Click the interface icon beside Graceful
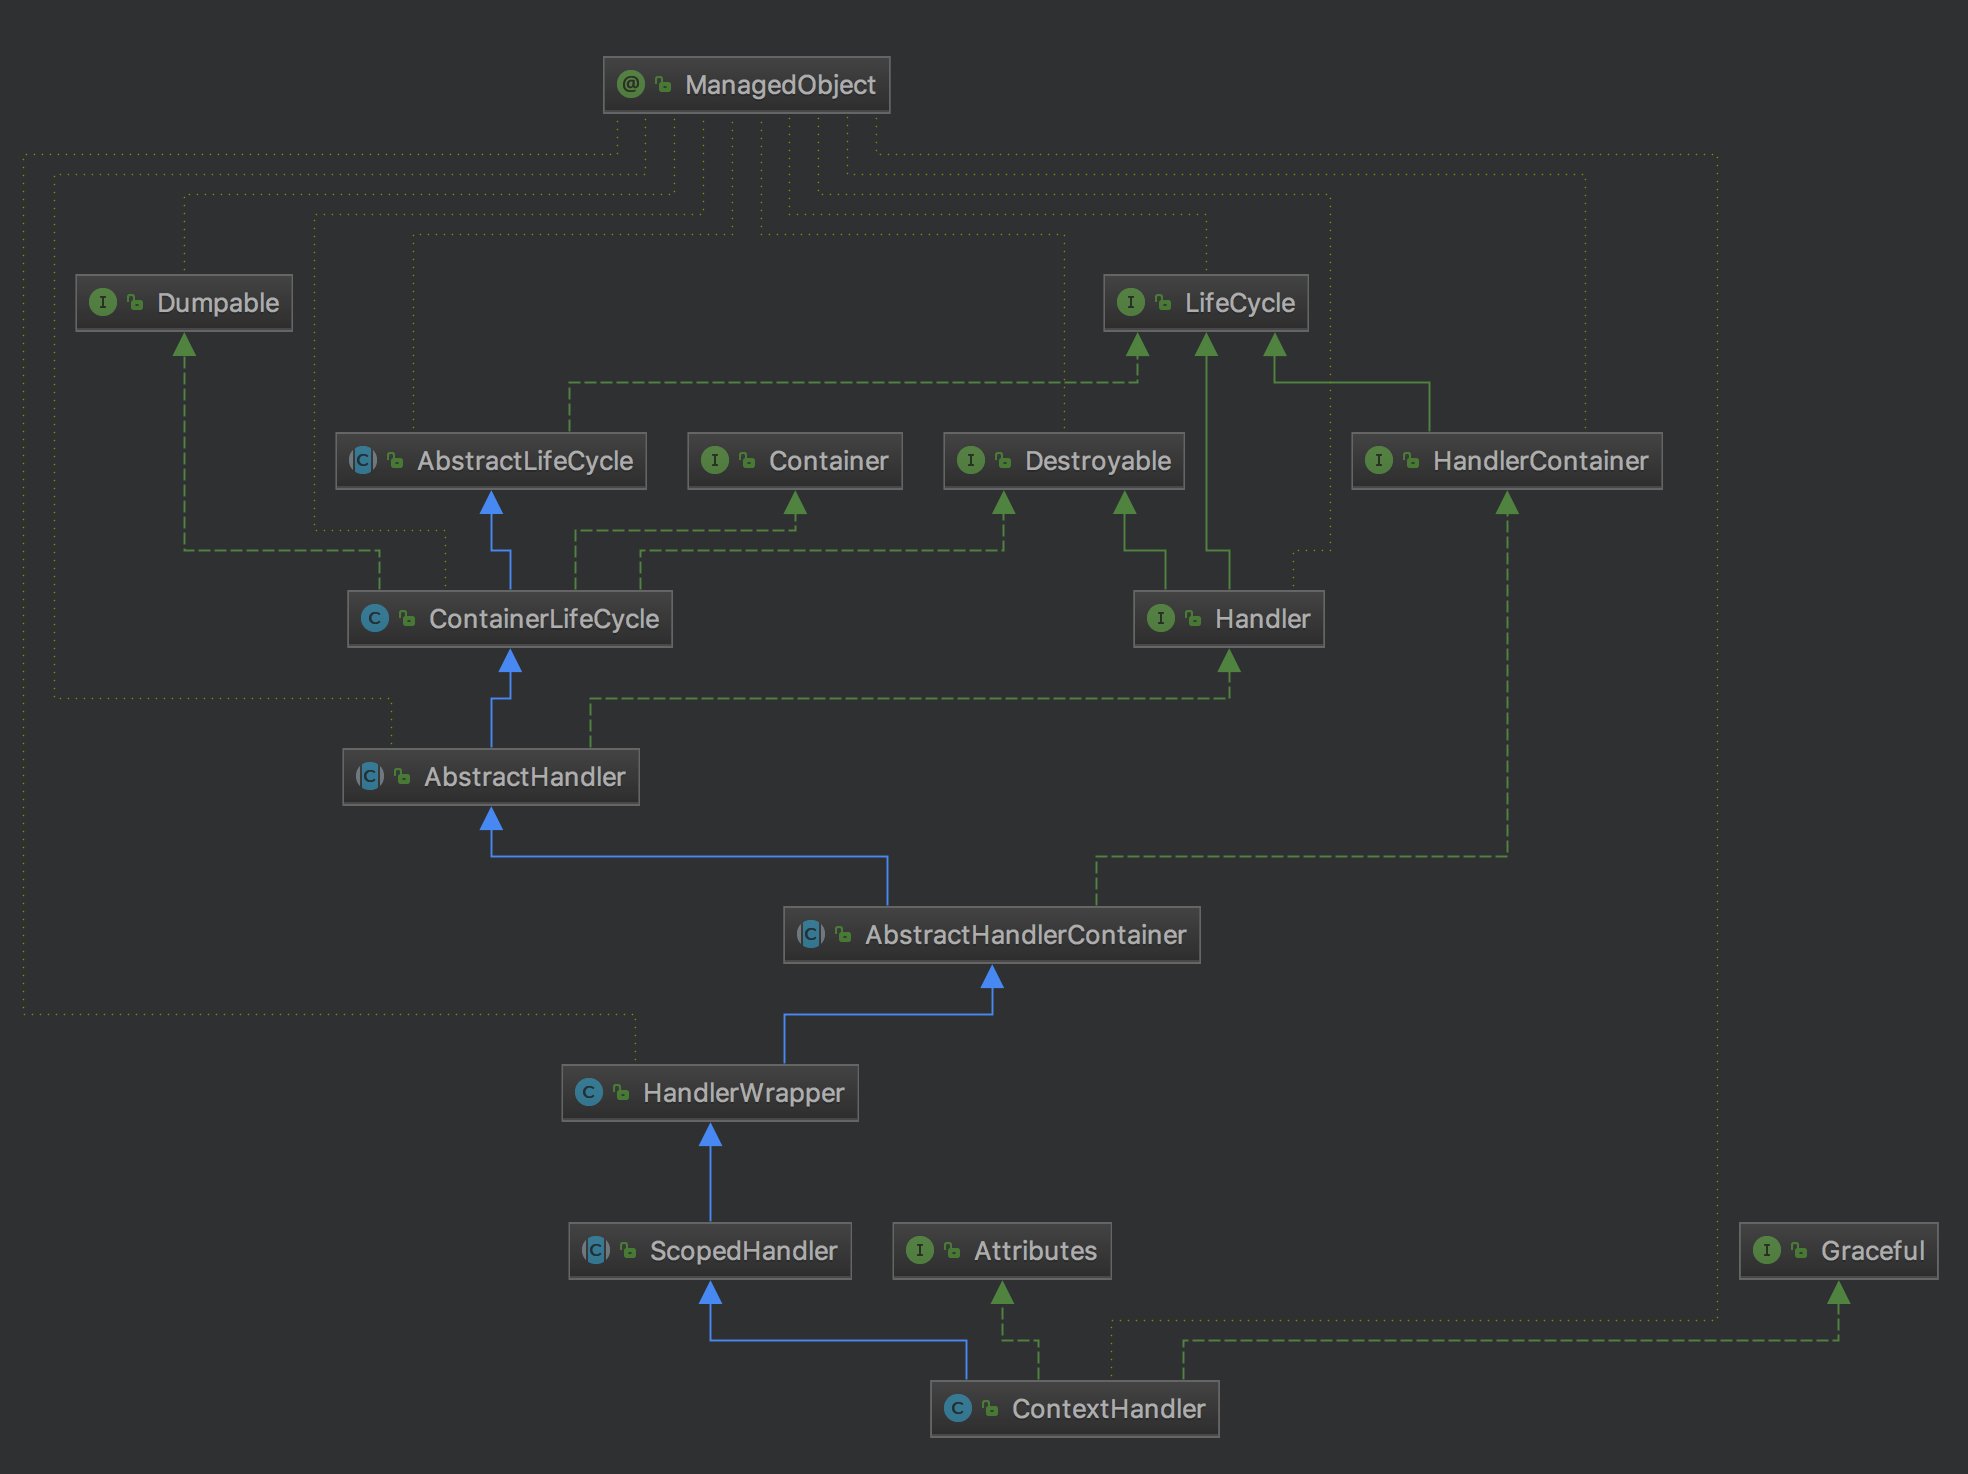1968x1474 pixels. tap(1767, 1250)
